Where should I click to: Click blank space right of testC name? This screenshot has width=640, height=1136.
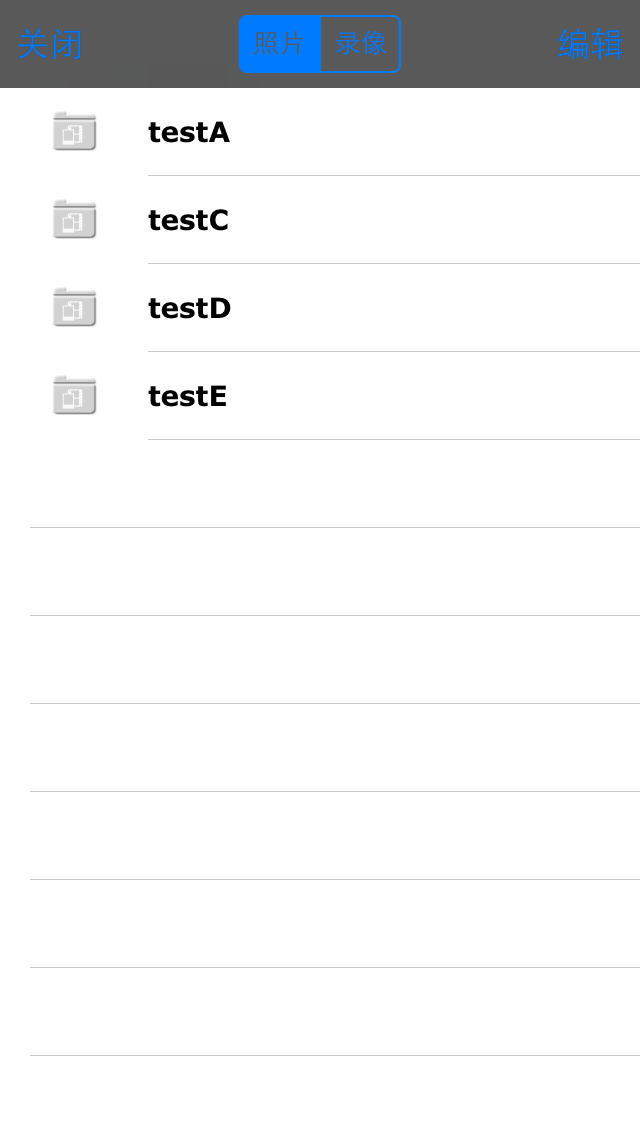pyautogui.click(x=435, y=220)
